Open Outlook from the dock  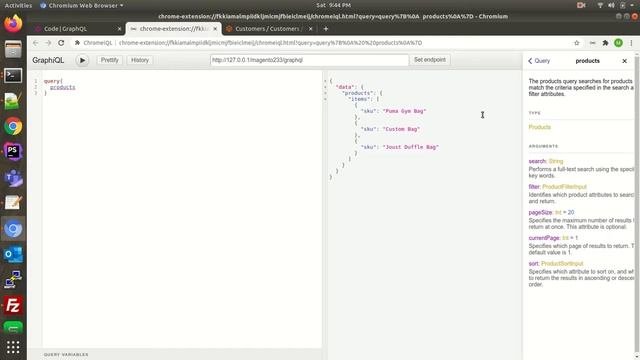13,254
